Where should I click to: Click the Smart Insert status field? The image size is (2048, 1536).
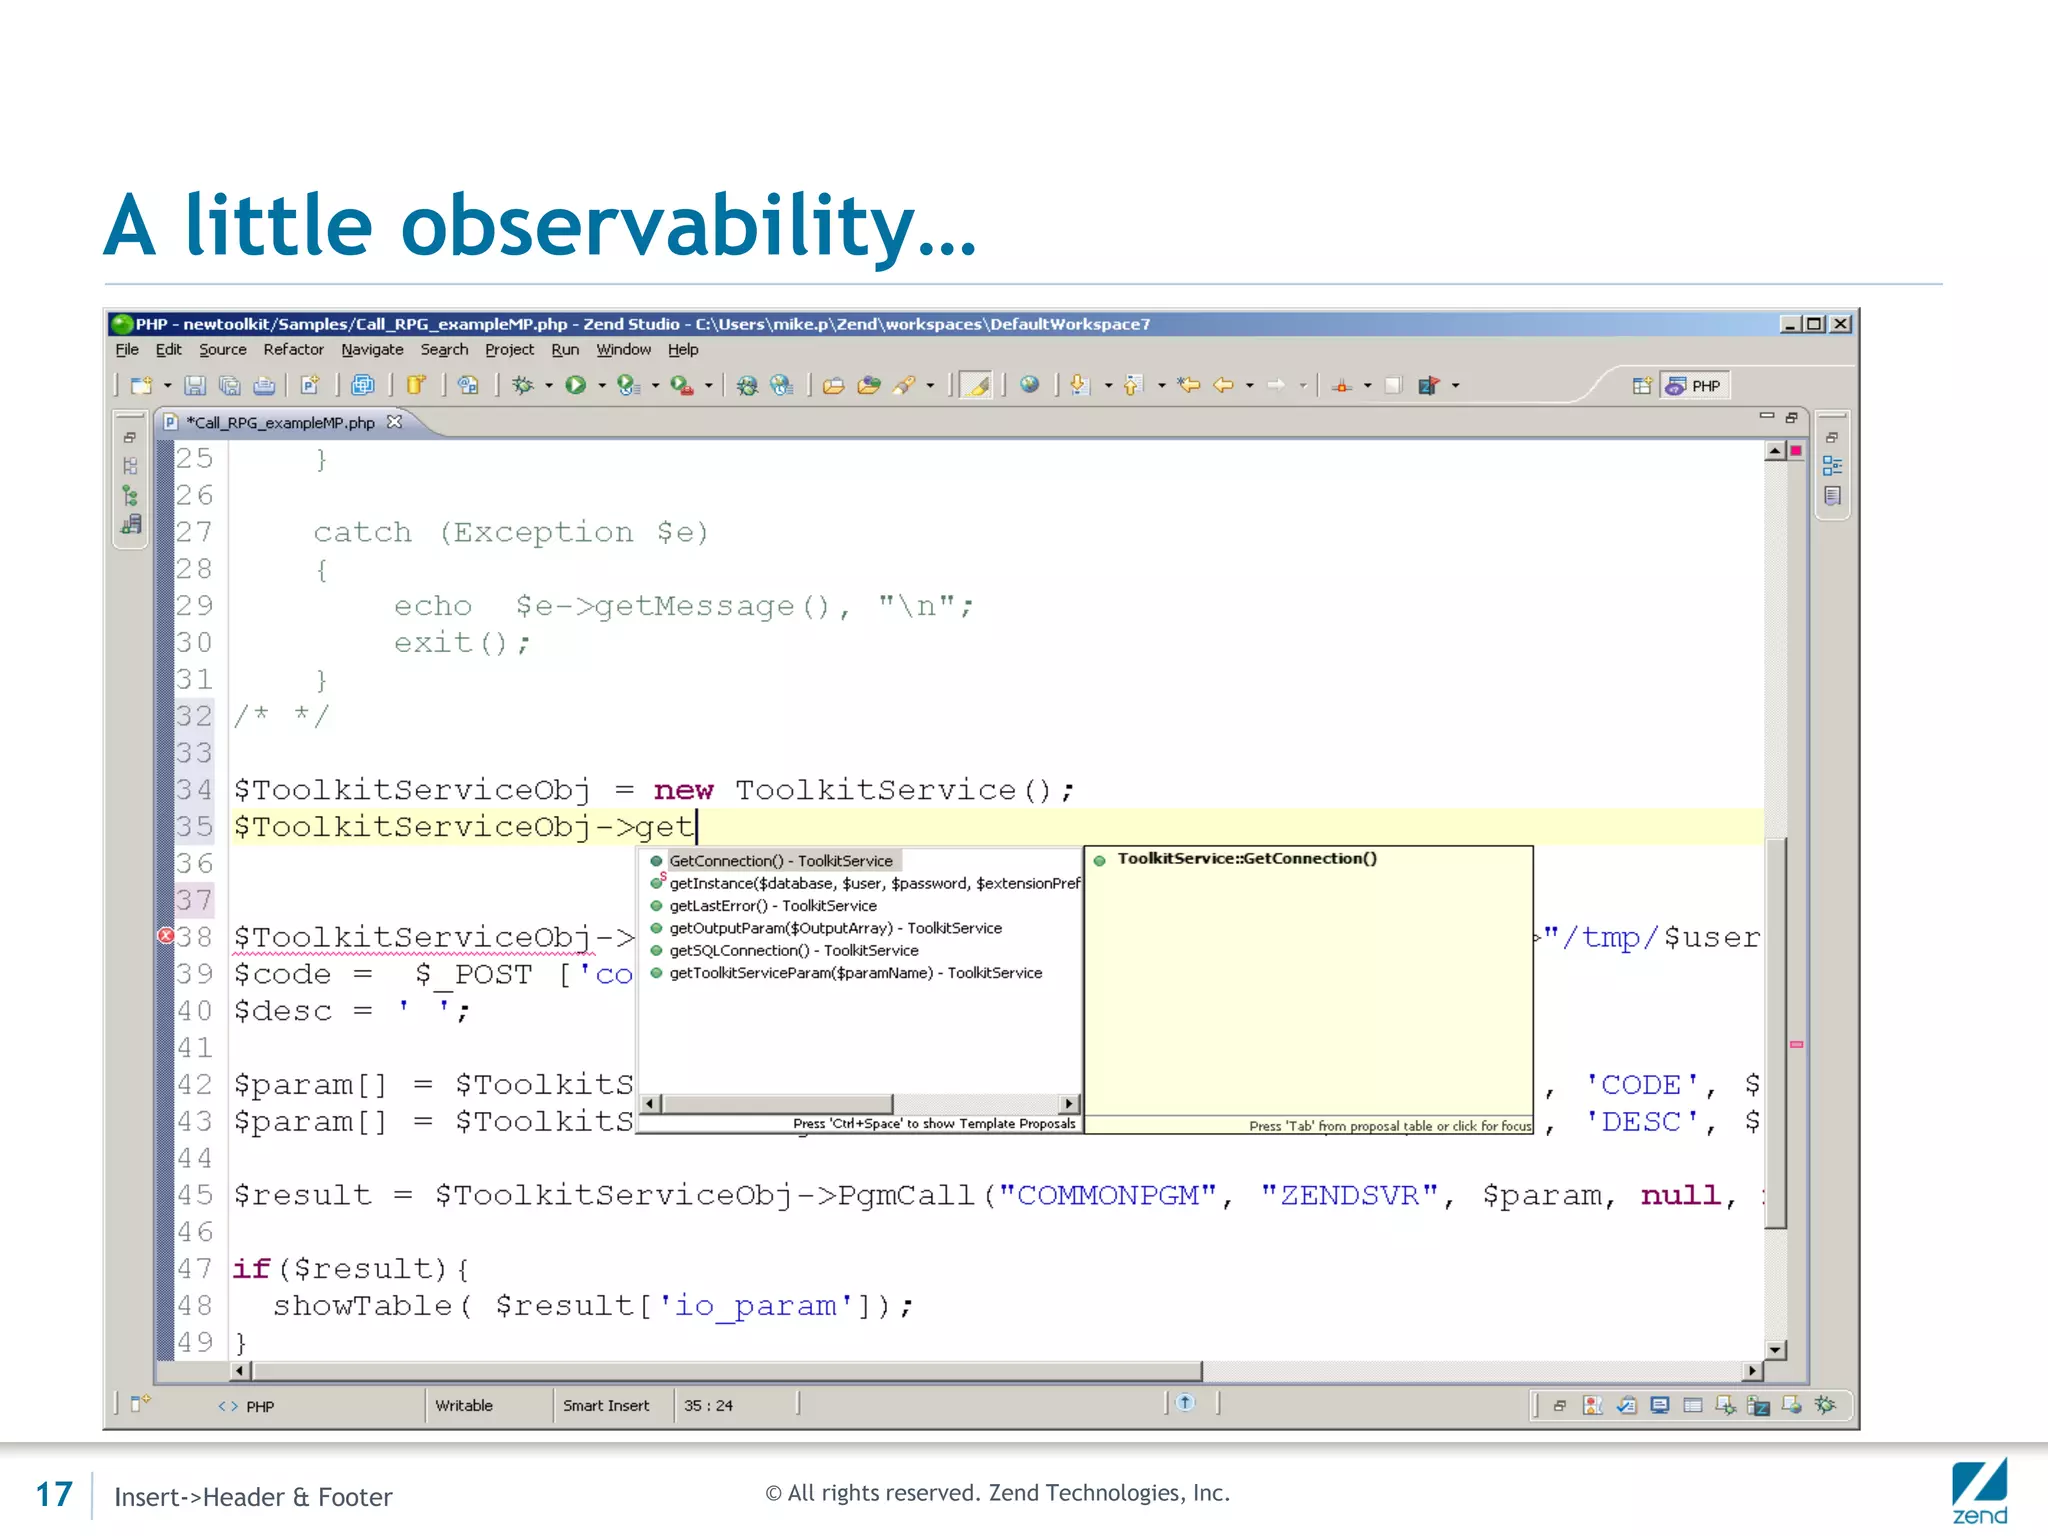pyautogui.click(x=606, y=1406)
